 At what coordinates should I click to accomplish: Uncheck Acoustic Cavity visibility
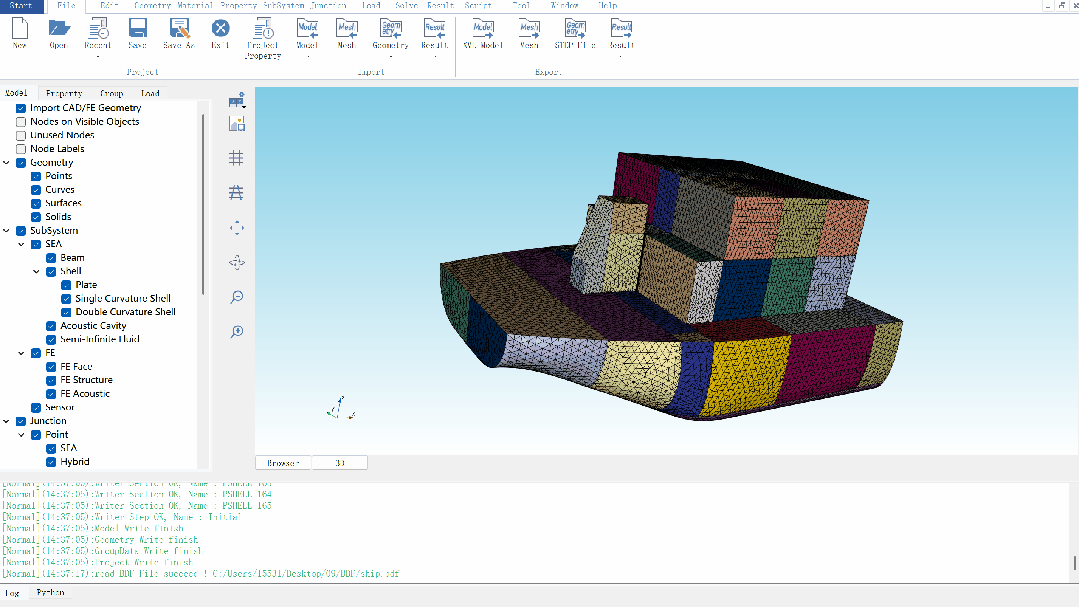51,326
